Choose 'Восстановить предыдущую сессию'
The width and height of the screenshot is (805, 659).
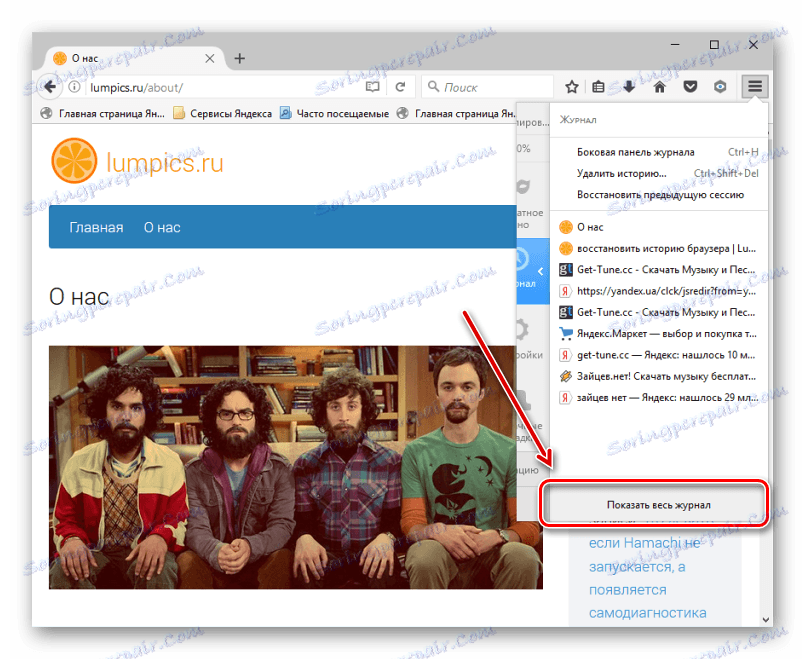659,195
